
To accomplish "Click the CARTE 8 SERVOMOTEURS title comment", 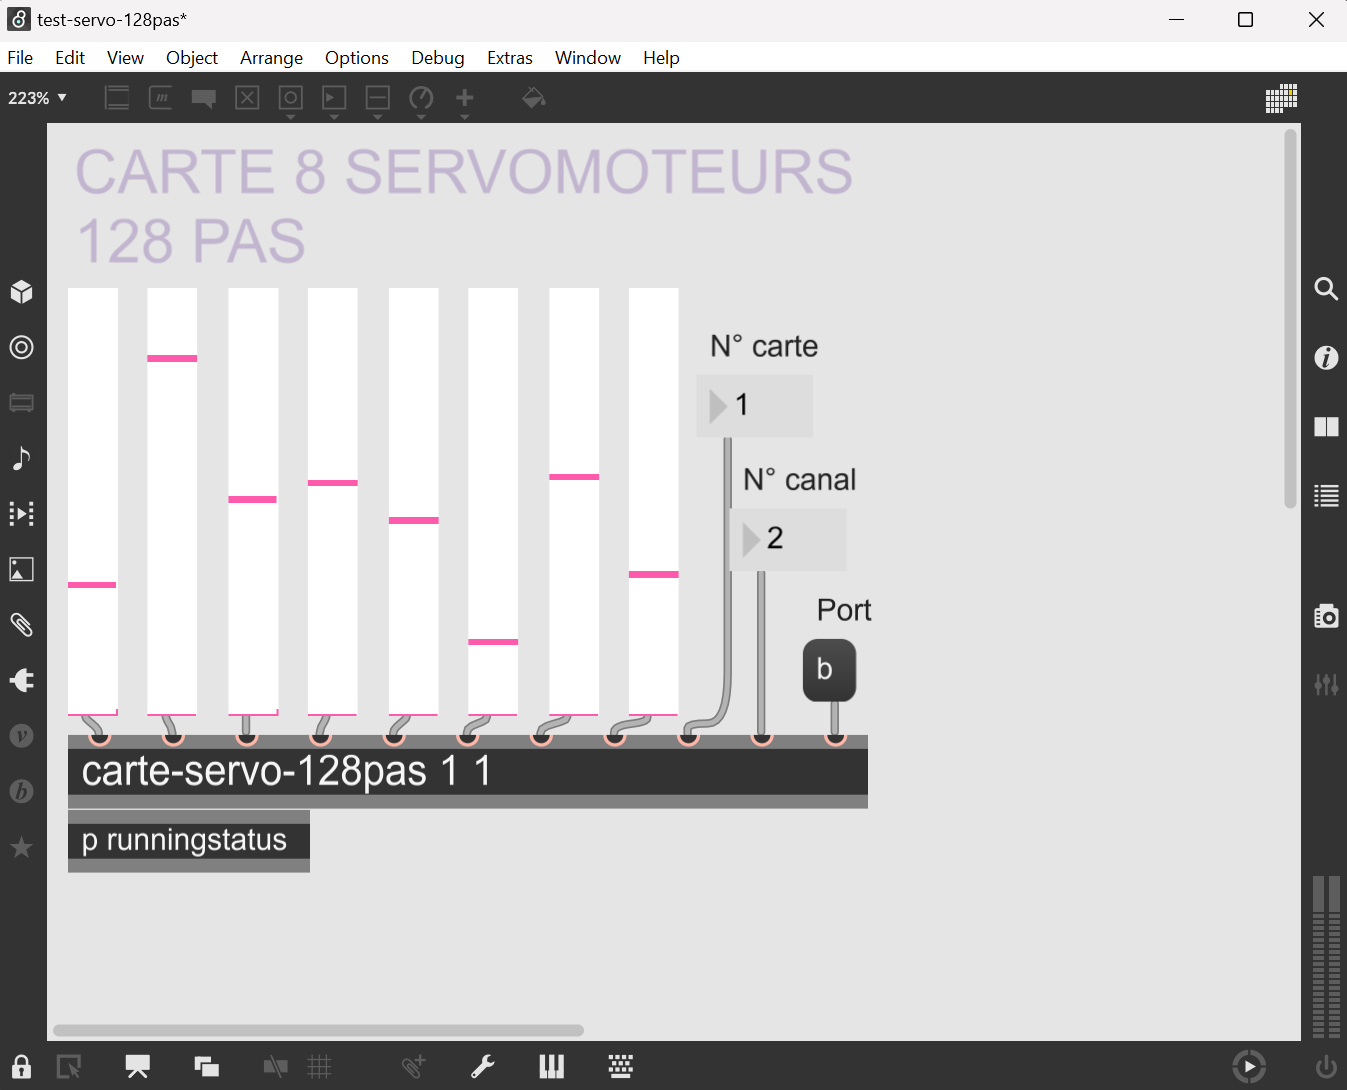I will coord(465,206).
